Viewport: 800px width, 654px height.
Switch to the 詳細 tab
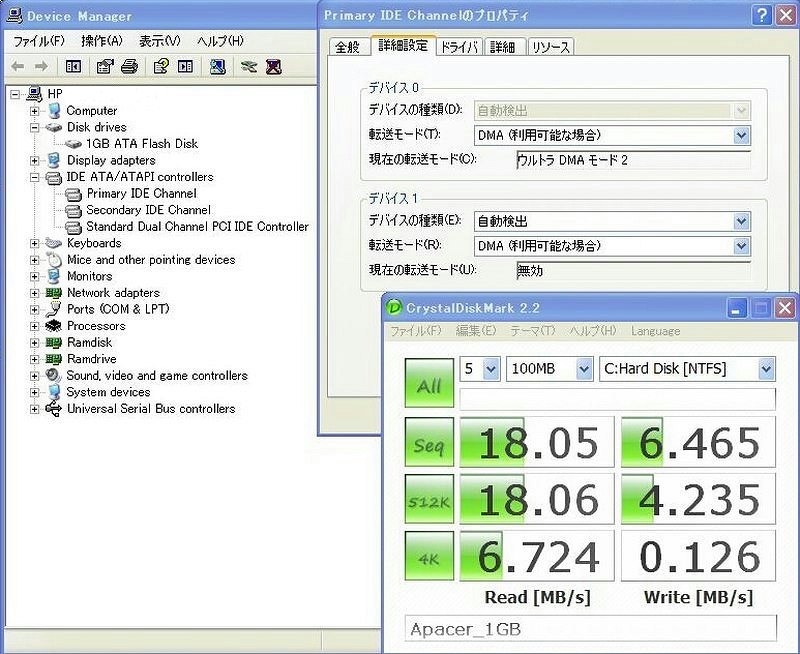[503, 47]
